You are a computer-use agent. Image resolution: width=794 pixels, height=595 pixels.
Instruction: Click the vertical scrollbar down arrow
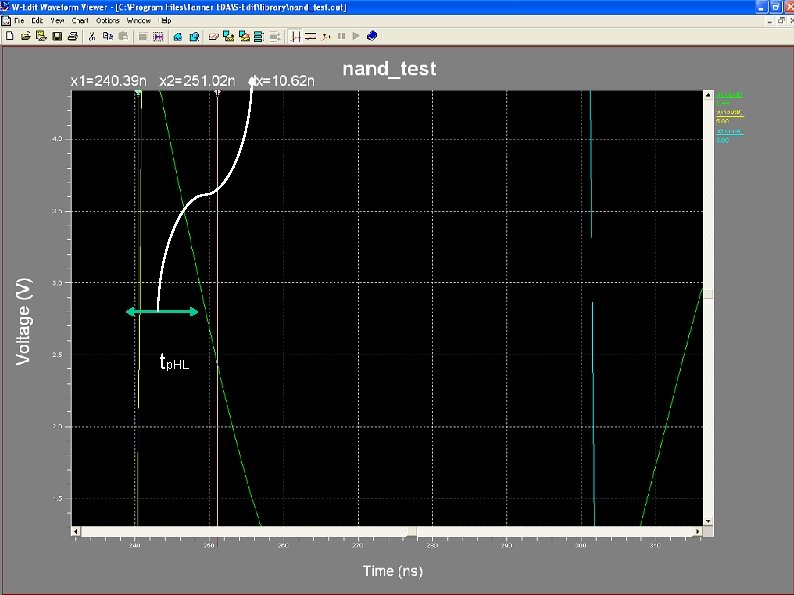[x=708, y=521]
